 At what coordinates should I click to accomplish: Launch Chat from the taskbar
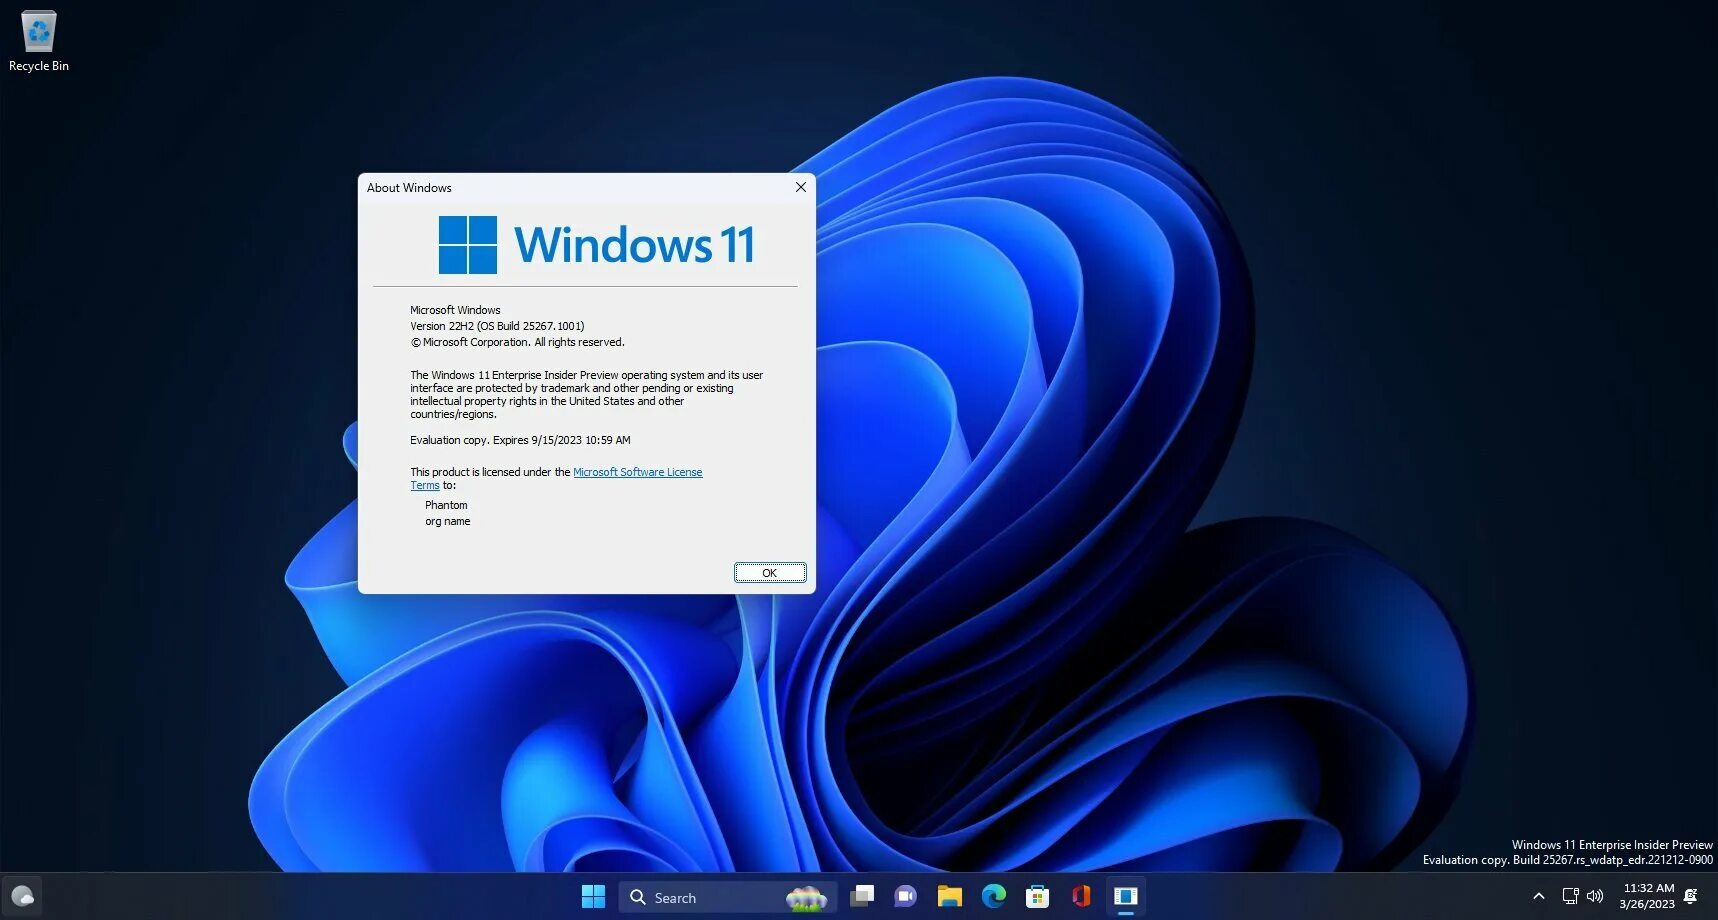click(906, 897)
